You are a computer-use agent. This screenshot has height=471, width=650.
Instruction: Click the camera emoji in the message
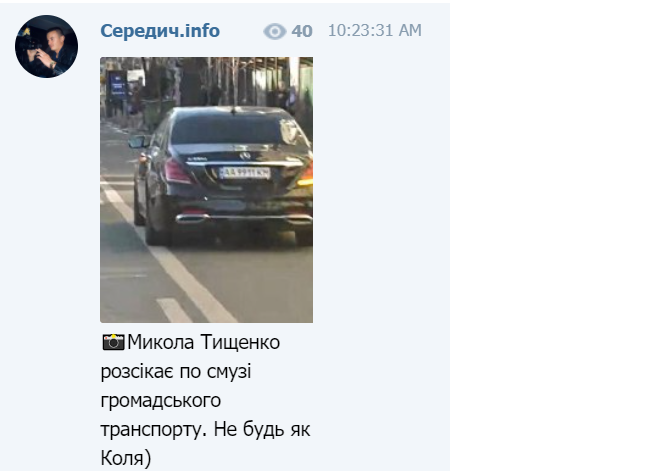[x=113, y=342]
